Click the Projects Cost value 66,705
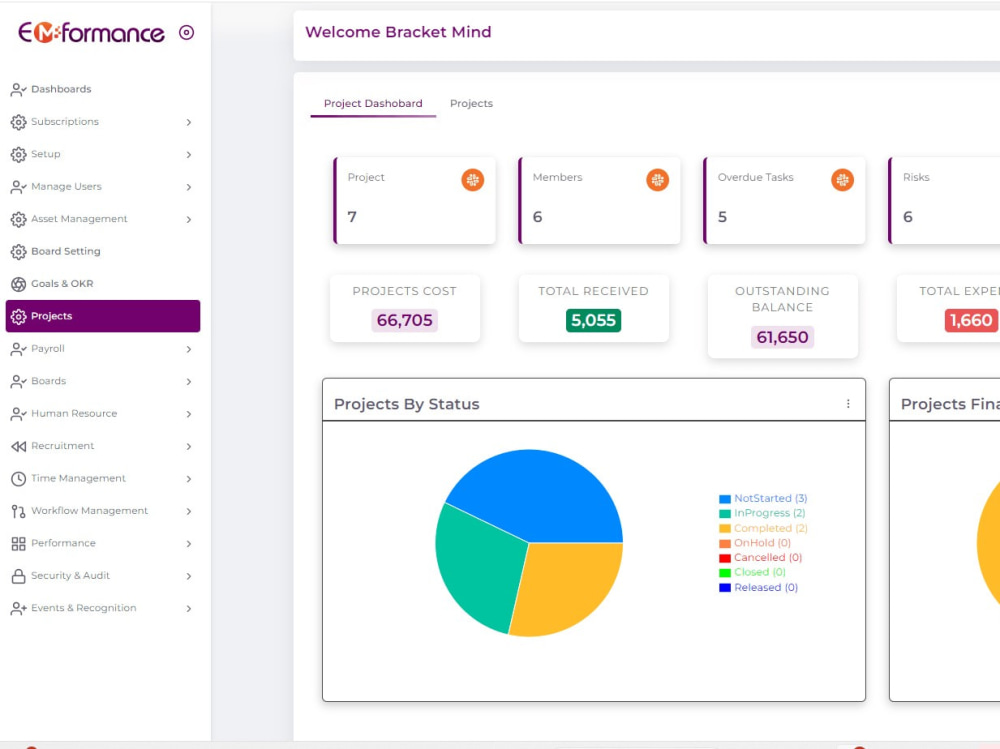 point(404,320)
